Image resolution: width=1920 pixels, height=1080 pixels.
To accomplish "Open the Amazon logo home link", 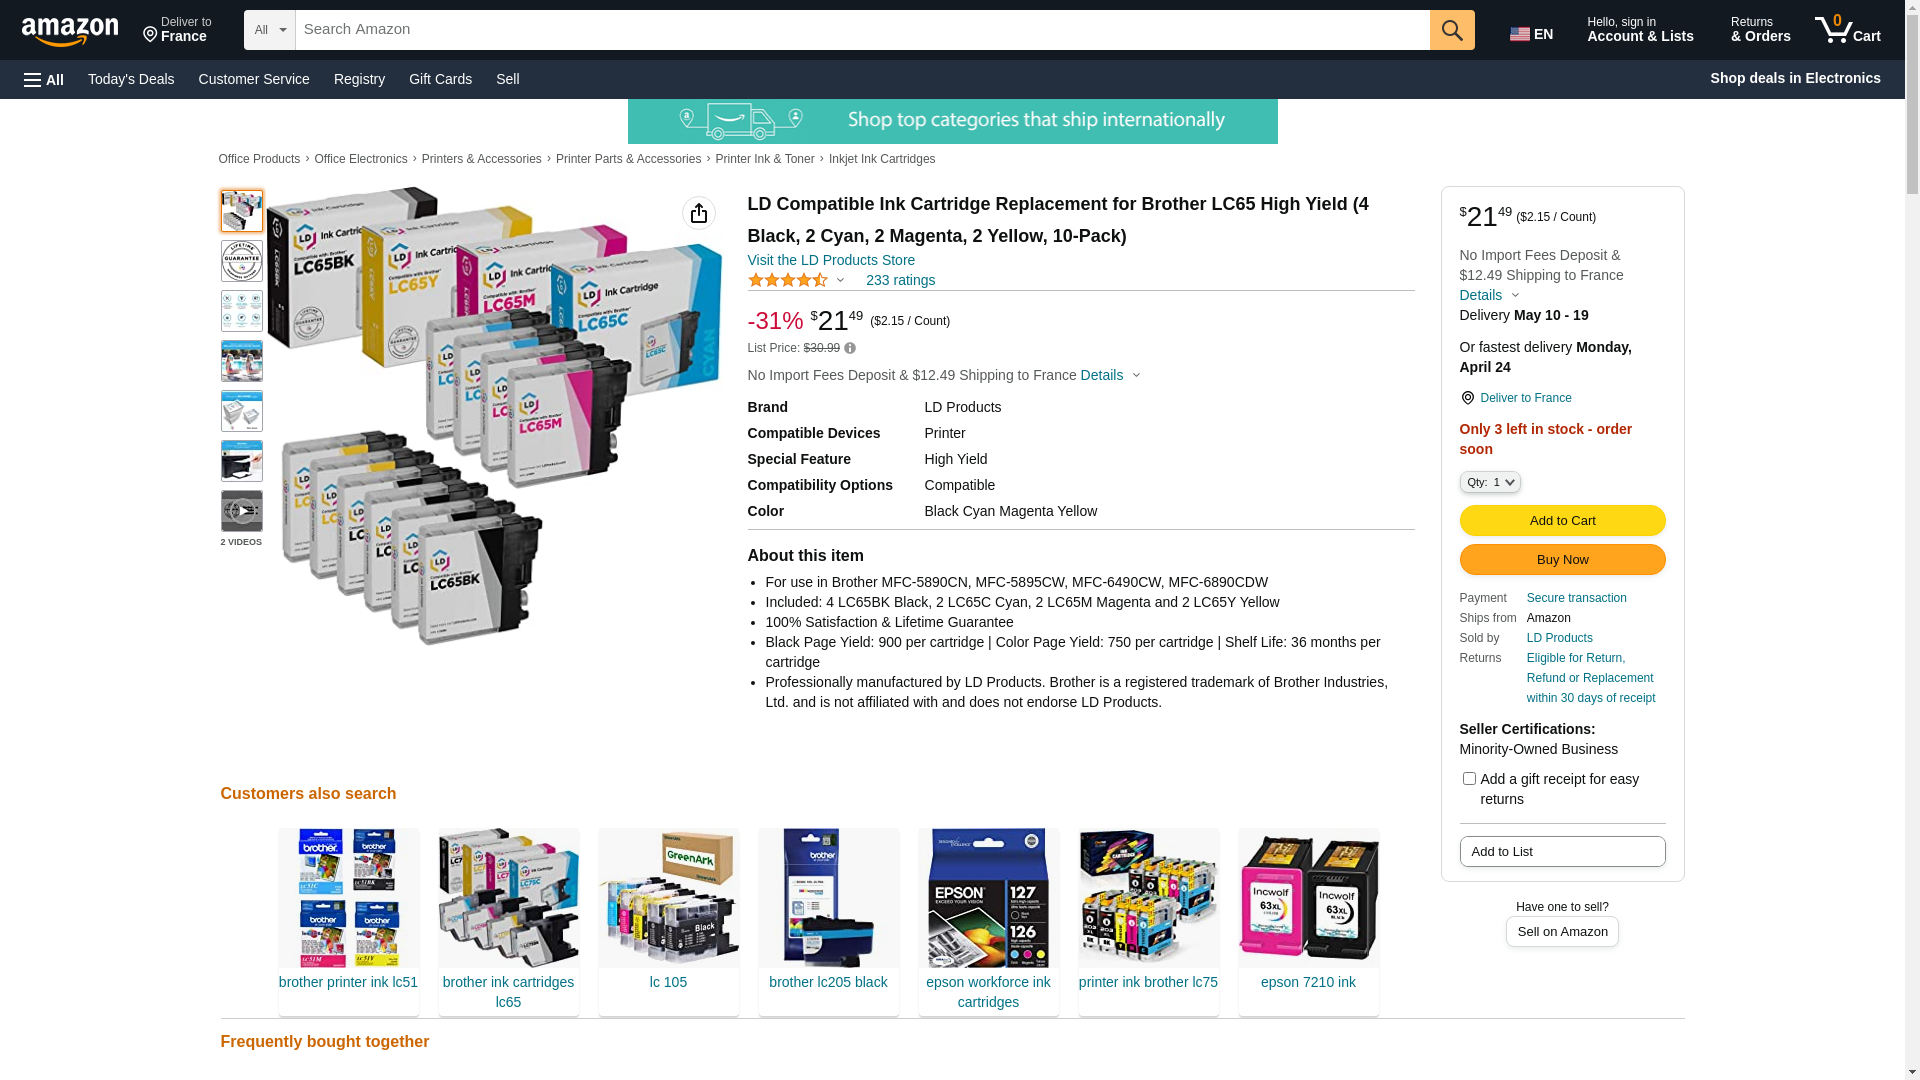I will point(70,32).
